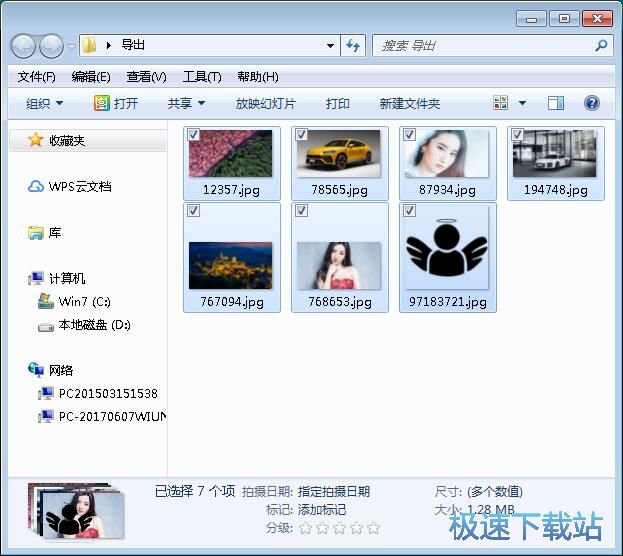Click the WPS cloud icon
This screenshot has height=556, width=623.
click(36, 186)
